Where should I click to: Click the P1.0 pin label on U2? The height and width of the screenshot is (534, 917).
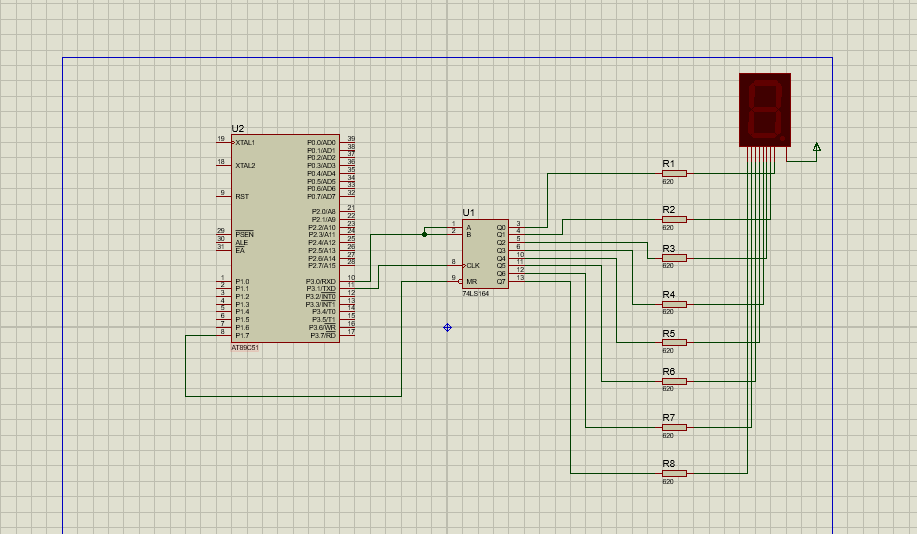pyautogui.click(x=242, y=282)
